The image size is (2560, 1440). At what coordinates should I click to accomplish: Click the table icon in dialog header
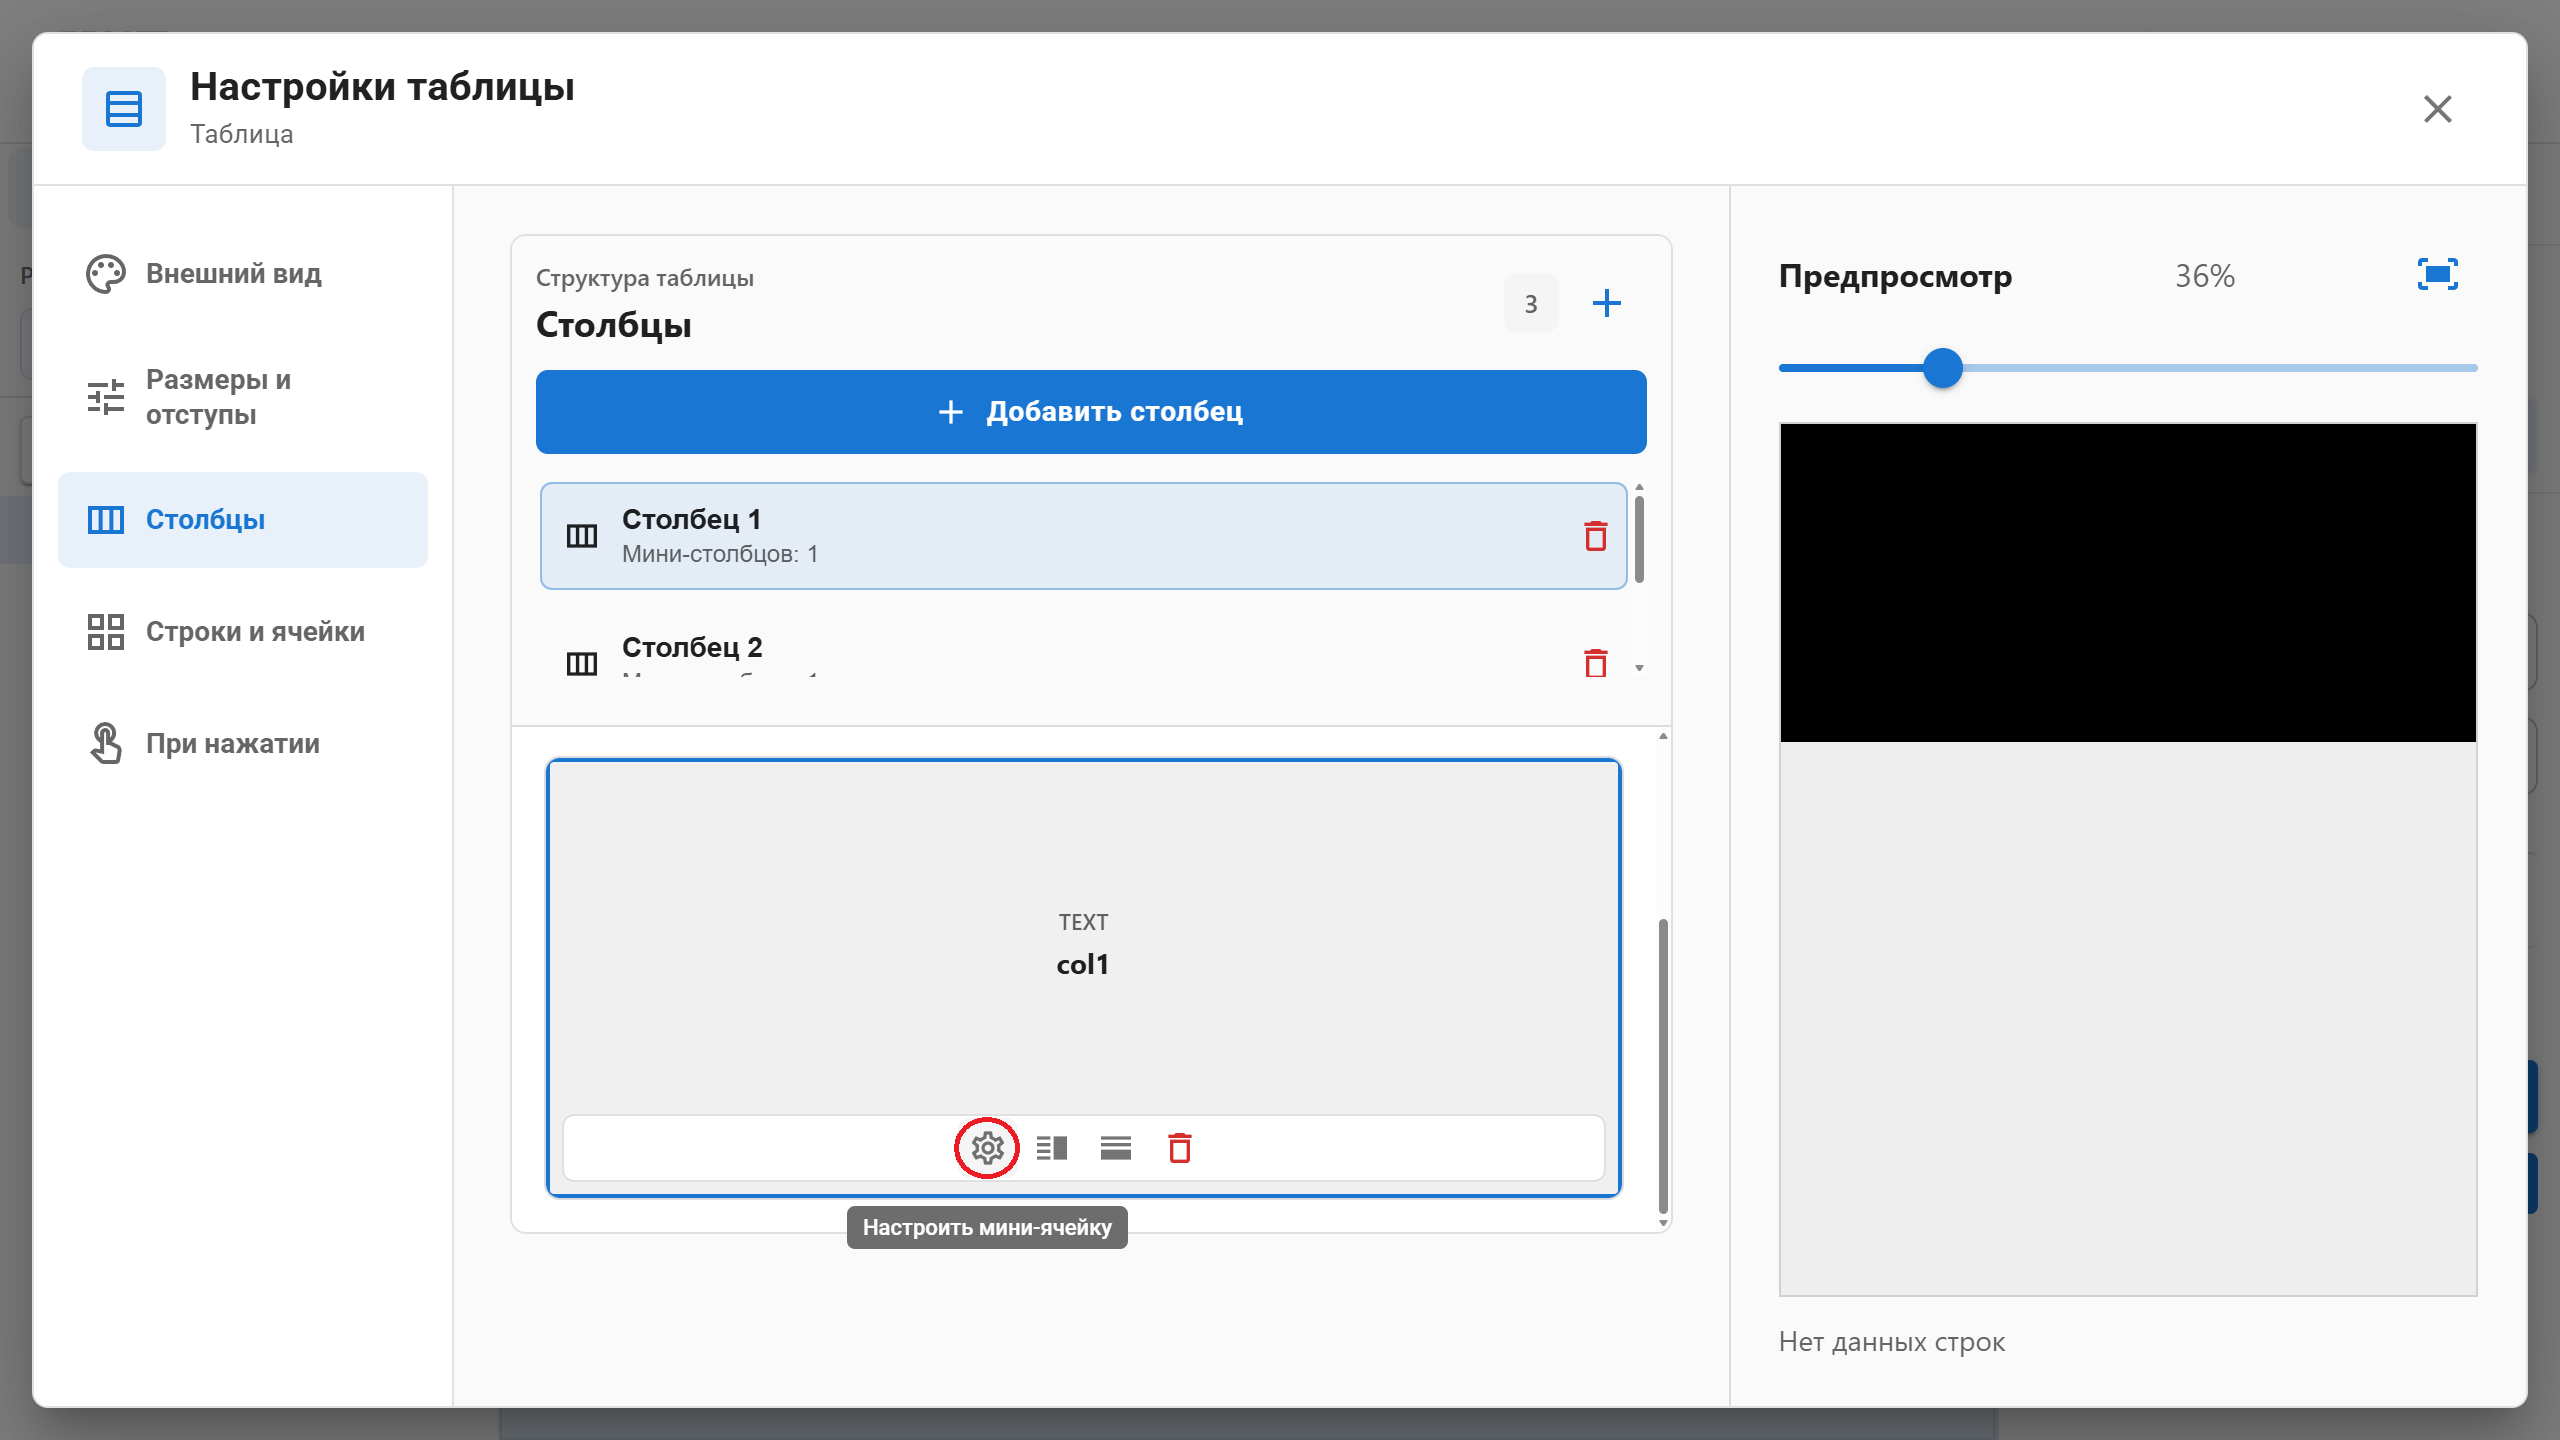coord(124,109)
